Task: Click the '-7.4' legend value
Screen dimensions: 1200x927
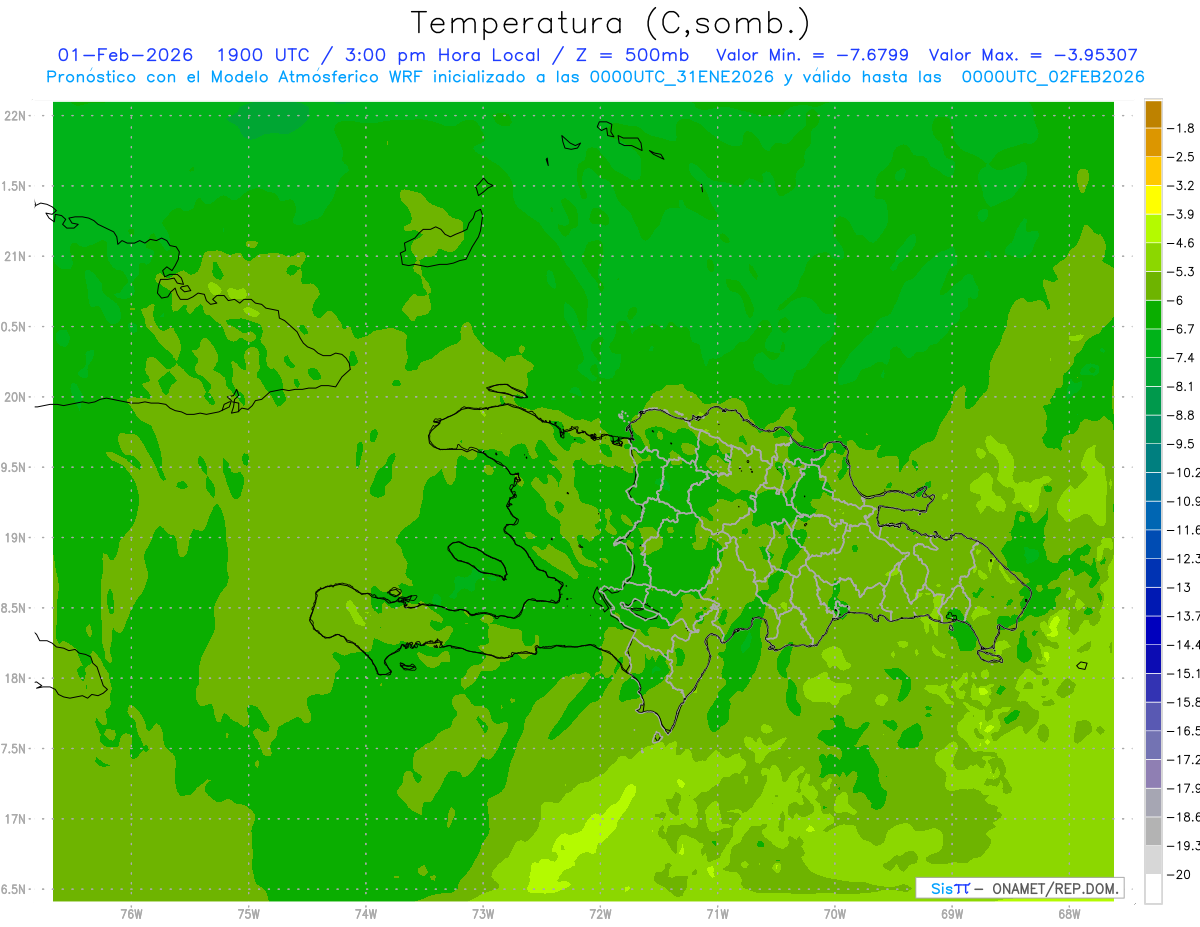Action: pyautogui.click(x=1180, y=358)
